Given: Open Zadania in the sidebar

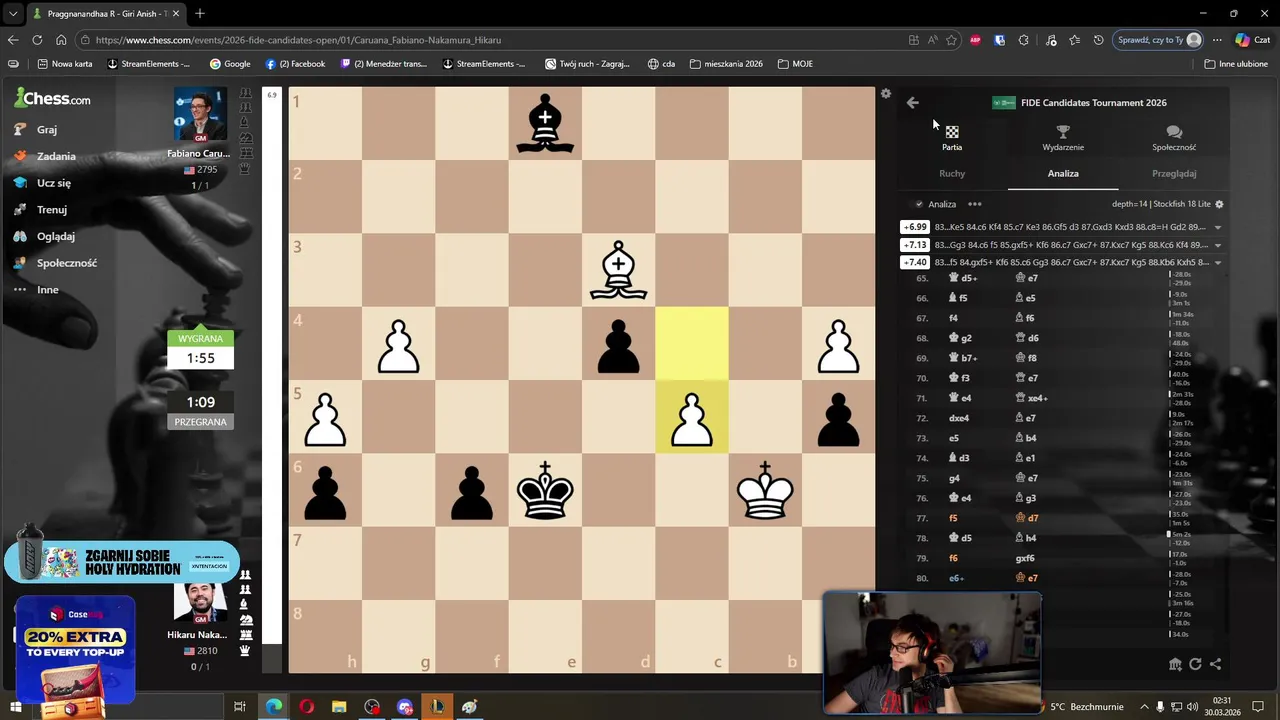Looking at the screenshot, I should point(45,157).
